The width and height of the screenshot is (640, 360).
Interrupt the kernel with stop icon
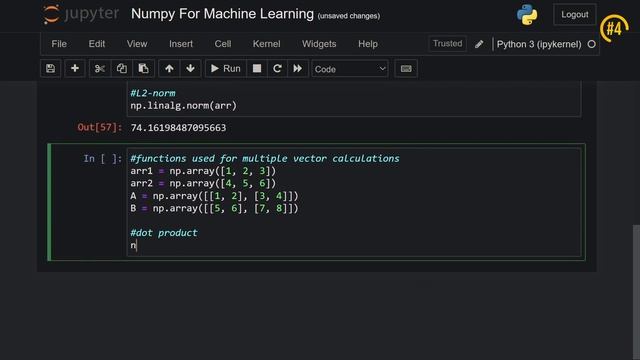pos(257,69)
